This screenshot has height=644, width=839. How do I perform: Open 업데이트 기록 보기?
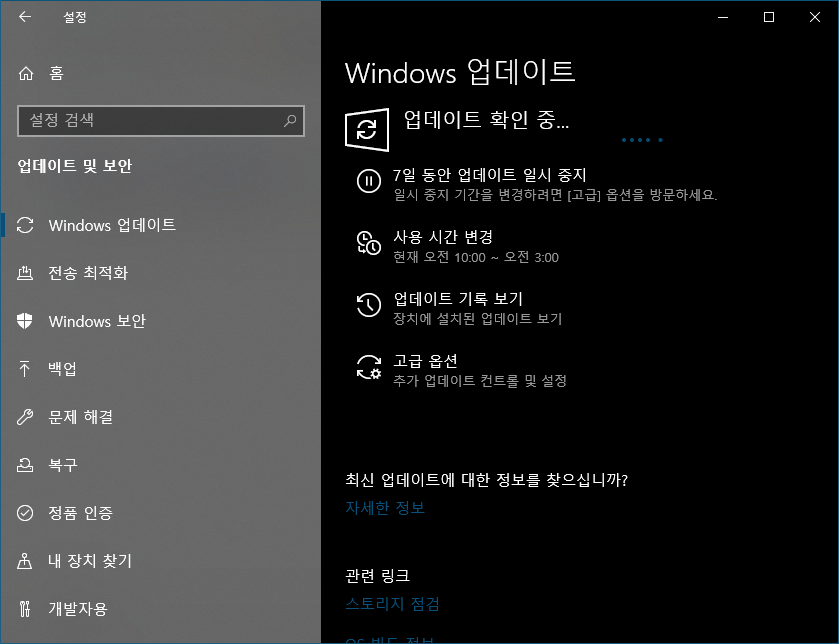pyautogui.click(x=458, y=299)
